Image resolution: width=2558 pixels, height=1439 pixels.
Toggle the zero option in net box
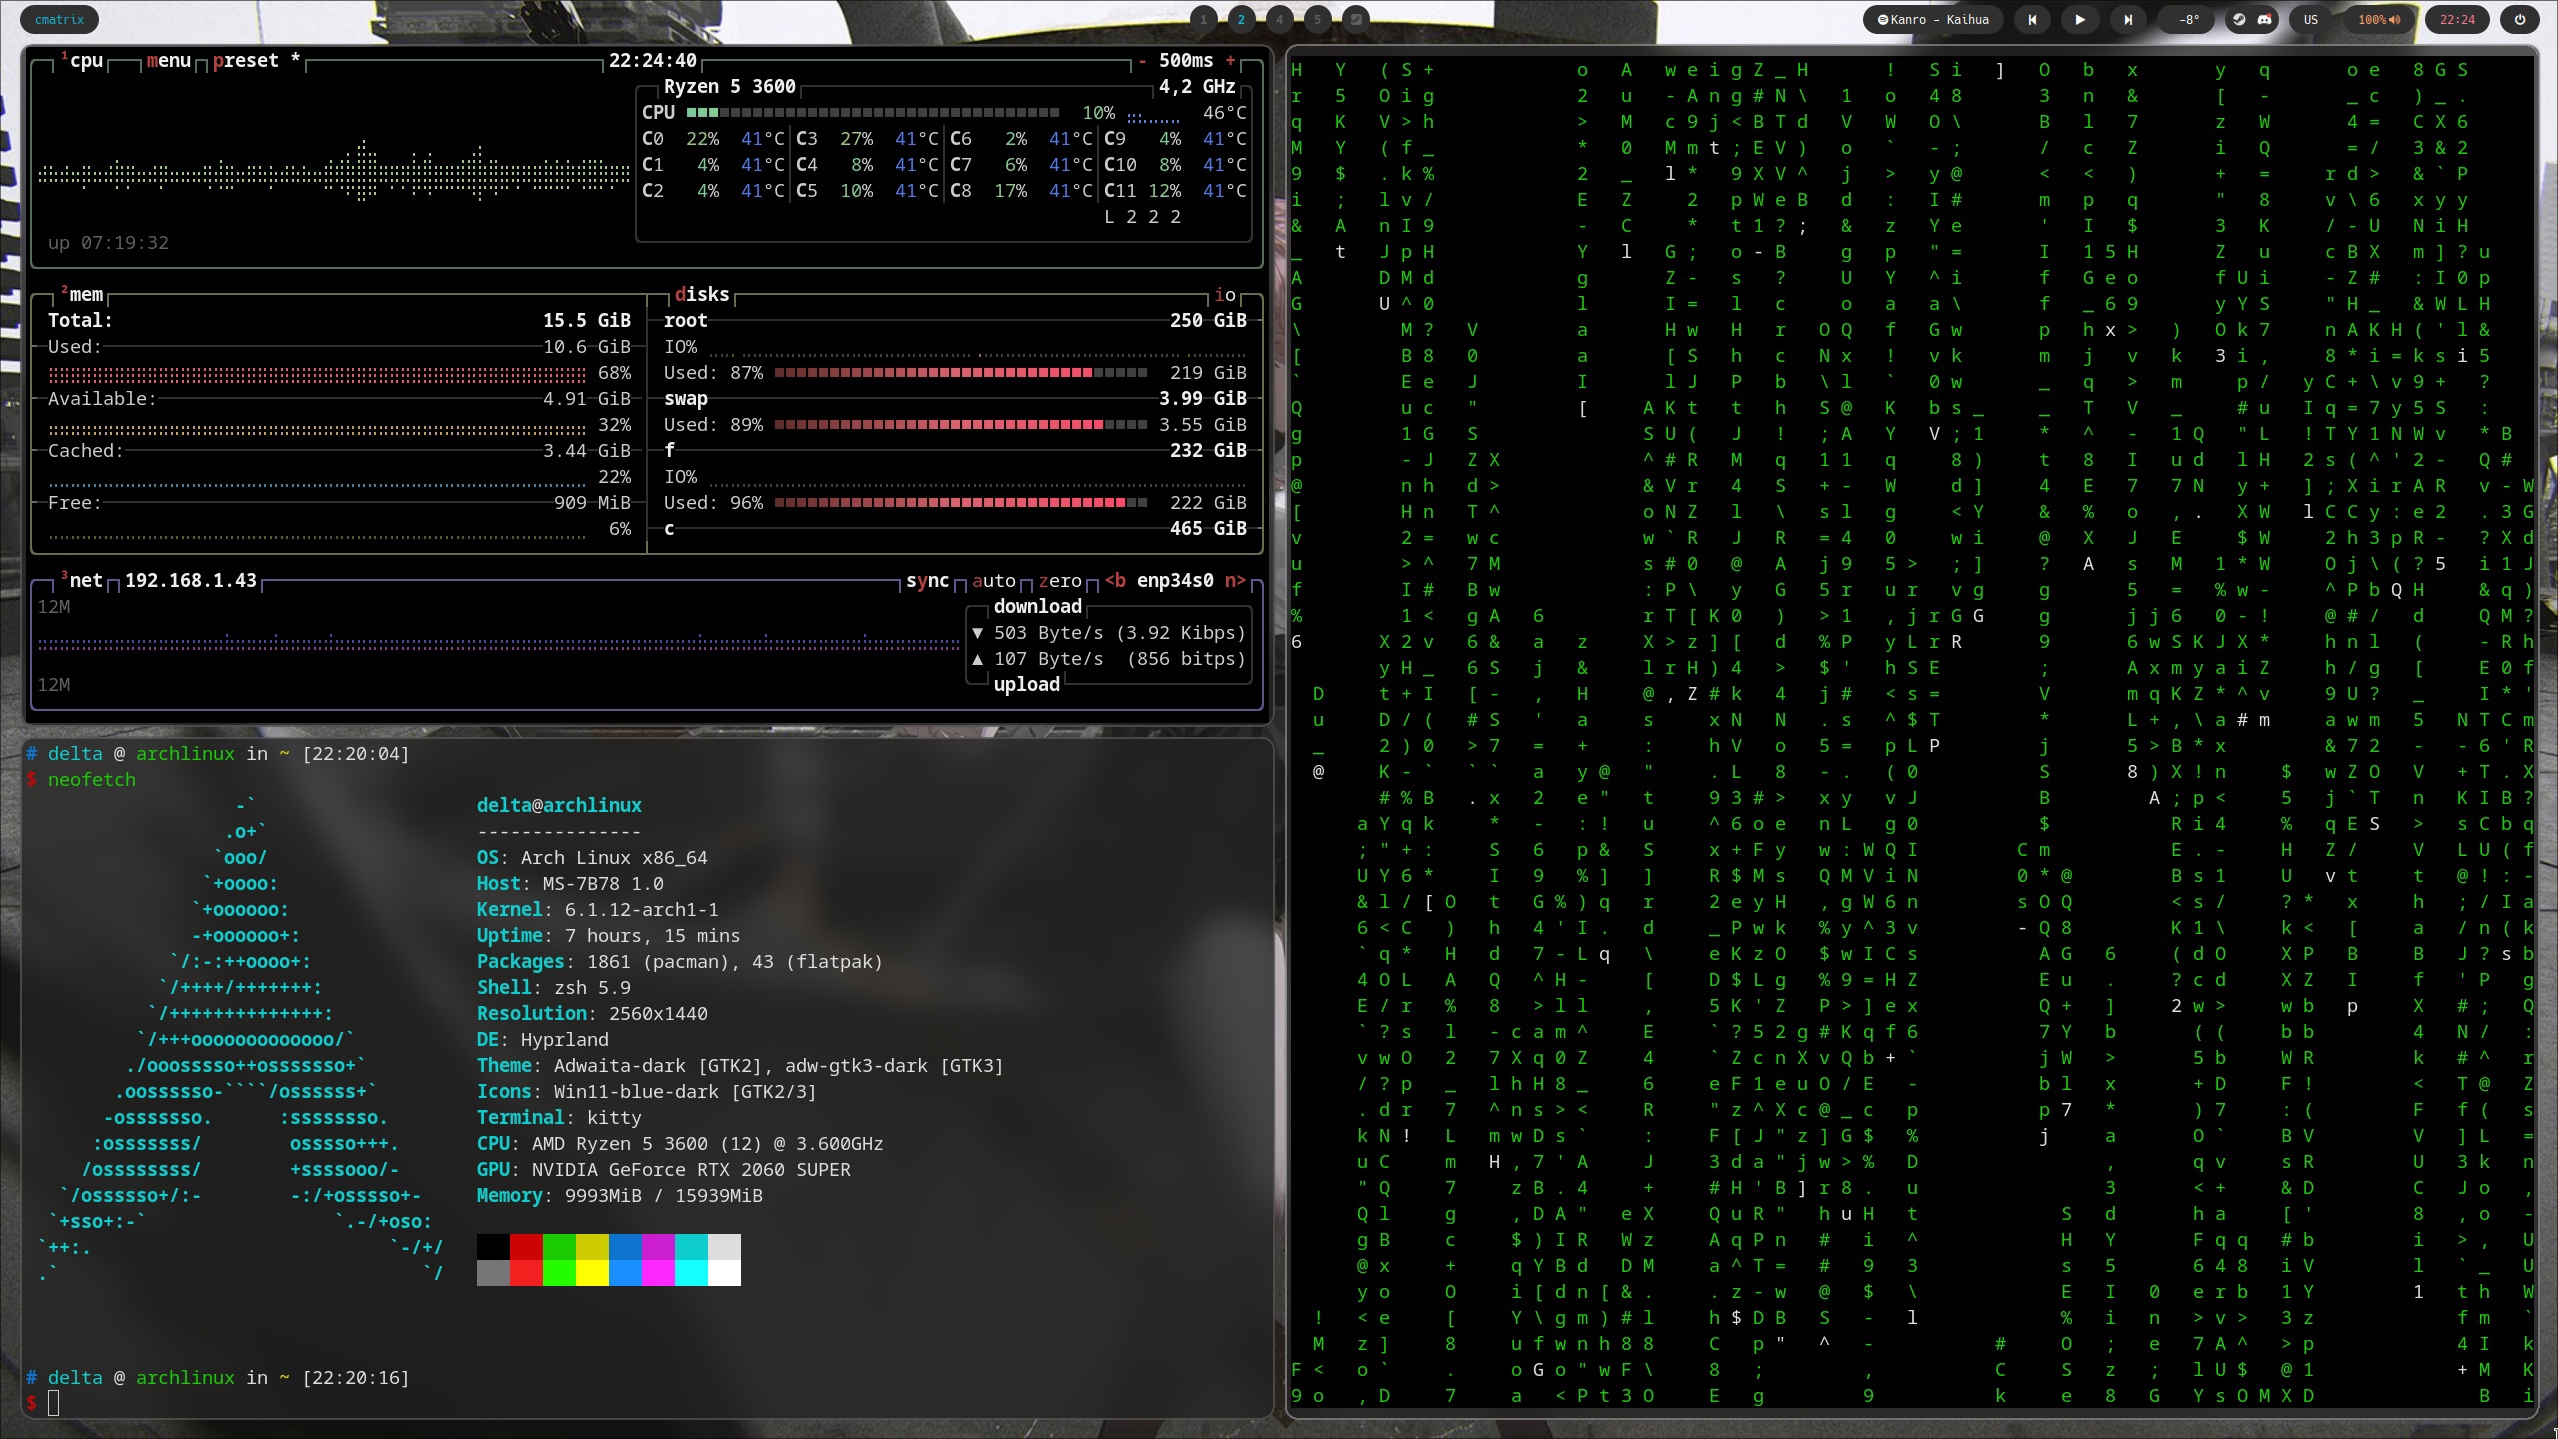click(1059, 581)
